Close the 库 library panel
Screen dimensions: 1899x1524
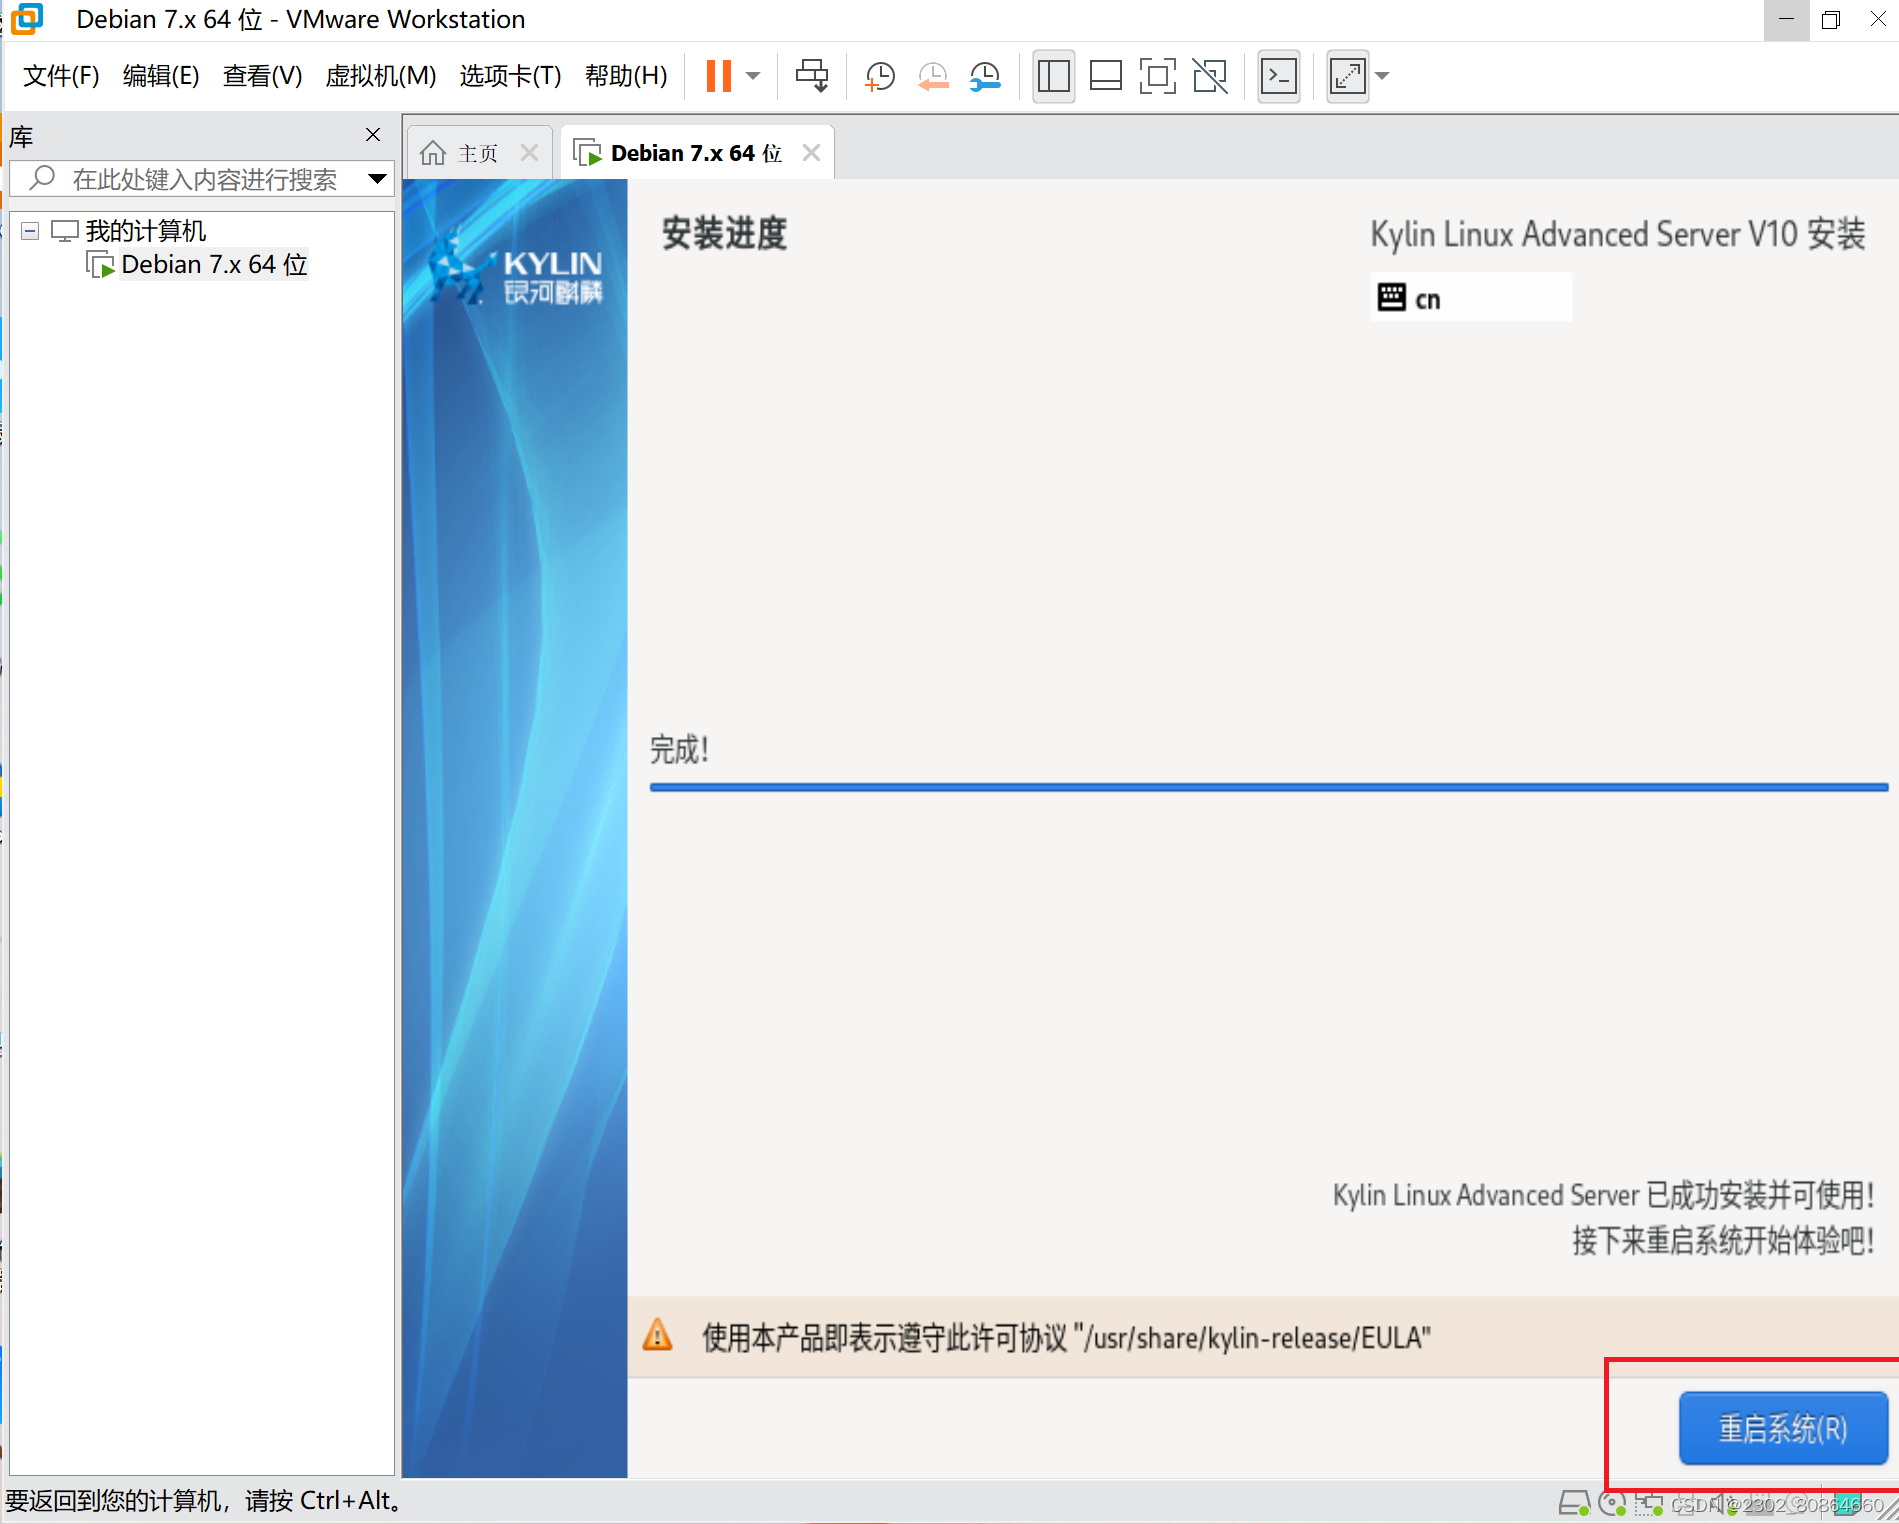click(373, 135)
